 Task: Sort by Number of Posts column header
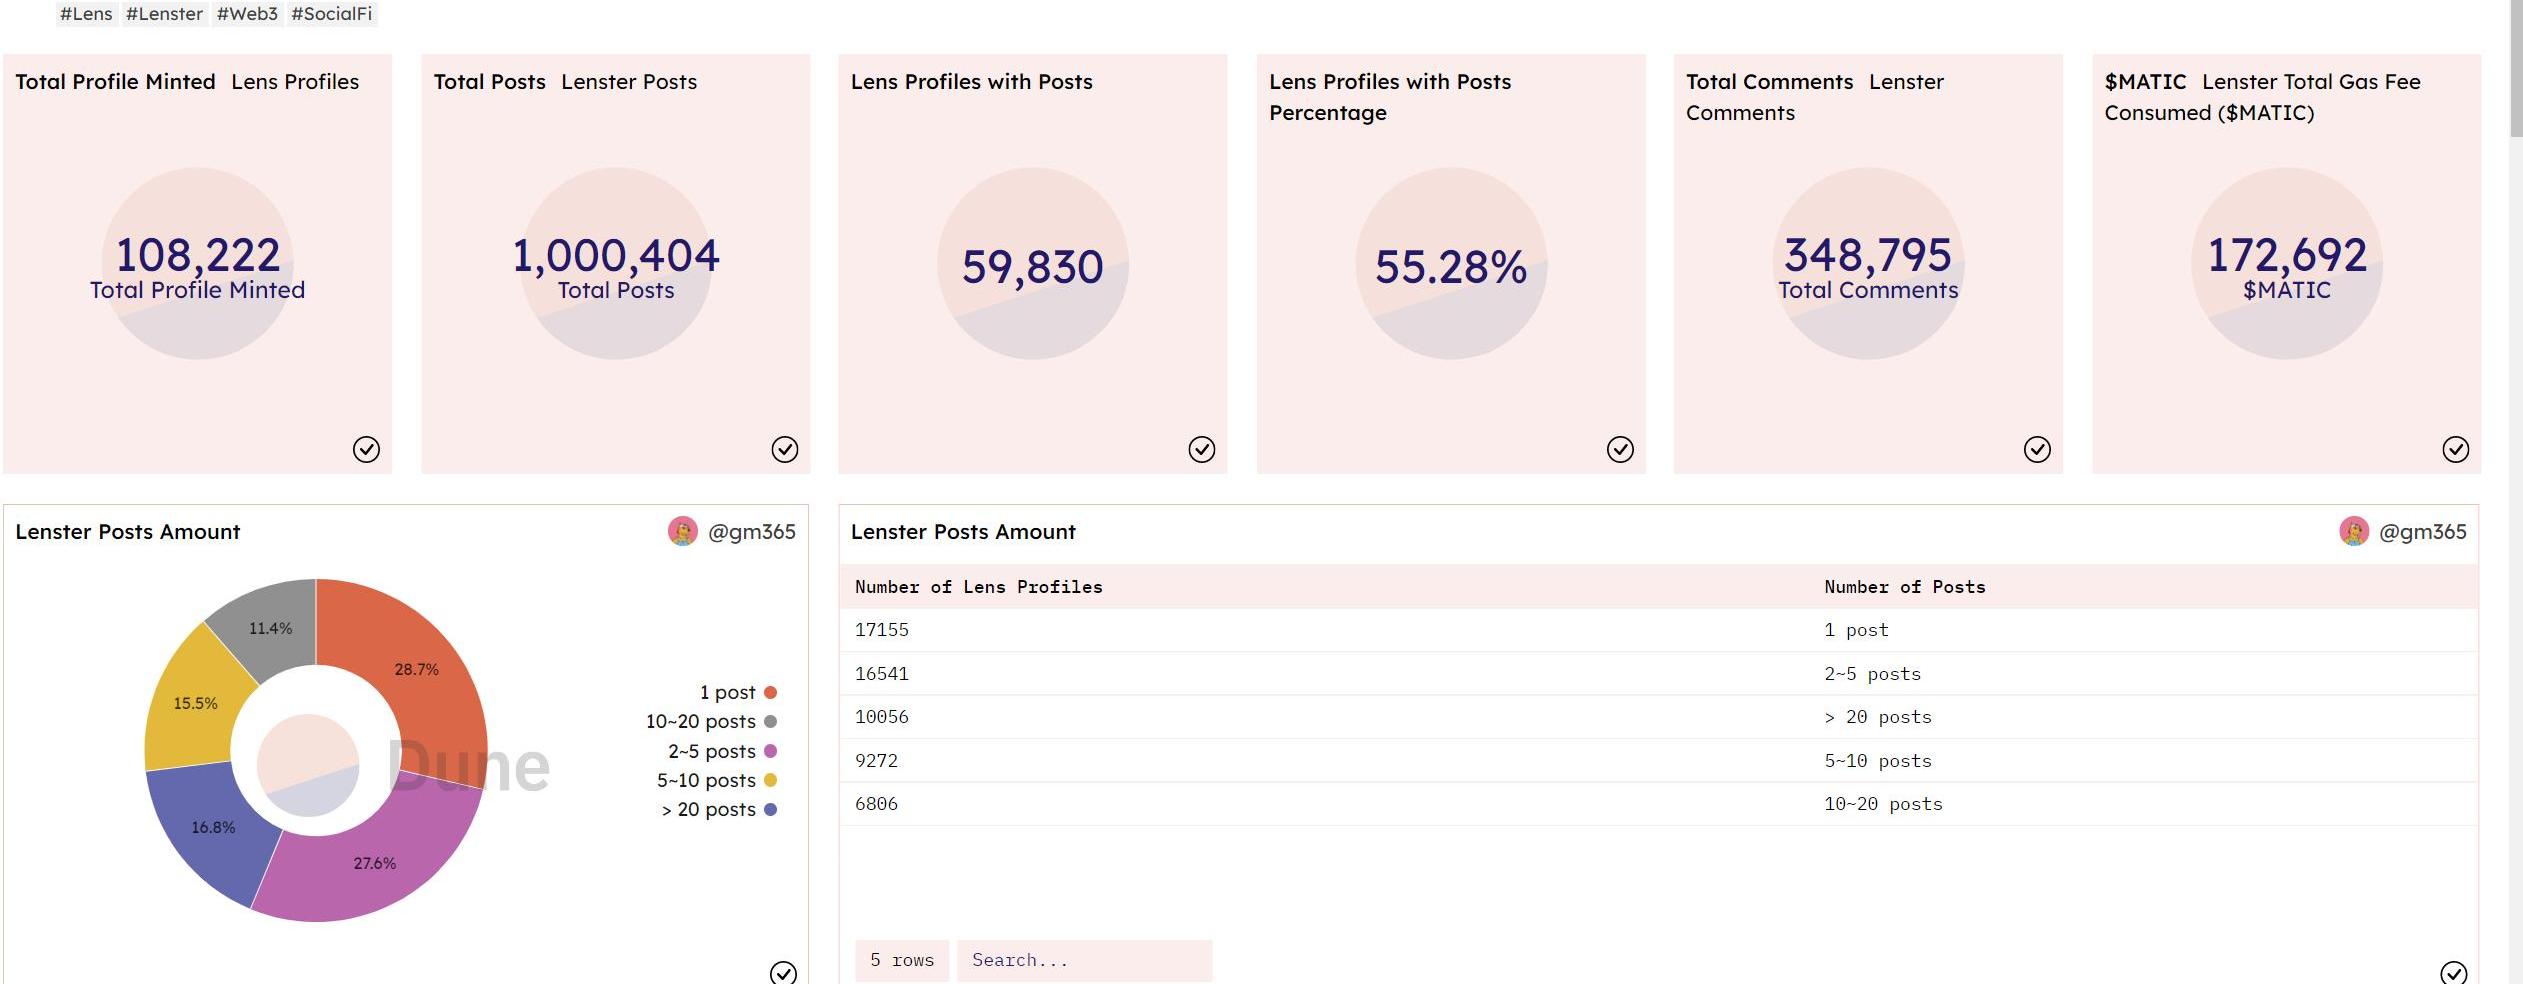coord(1903,587)
